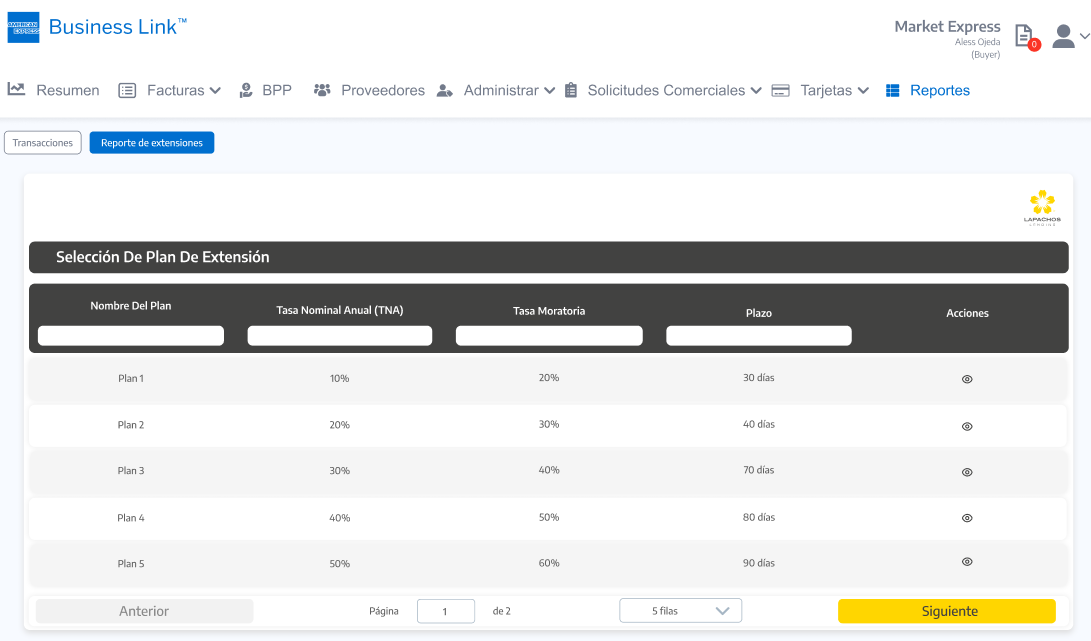Open the BPP section
The width and height of the screenshot is (1091, 641).
[265, 90]
